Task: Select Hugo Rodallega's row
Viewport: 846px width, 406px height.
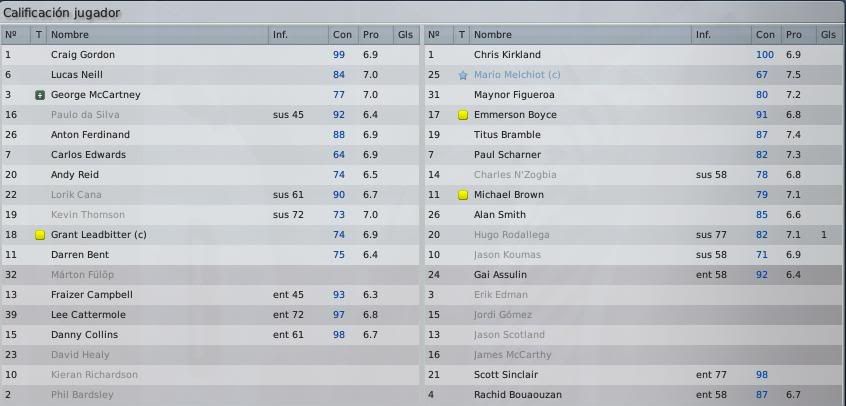Action: pyautogui.click(x=634, y=235)
